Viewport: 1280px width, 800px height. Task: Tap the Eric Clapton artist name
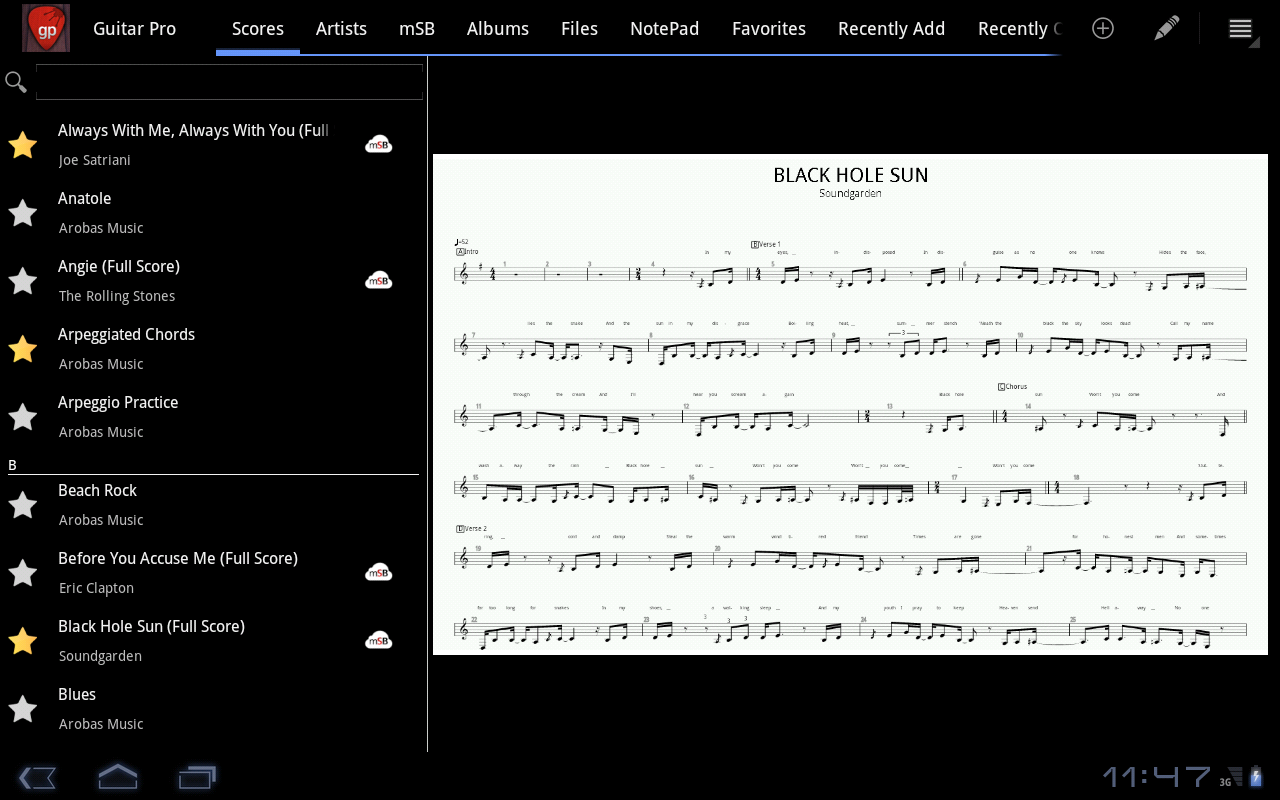pyautogui.click(x=96, y=588)
